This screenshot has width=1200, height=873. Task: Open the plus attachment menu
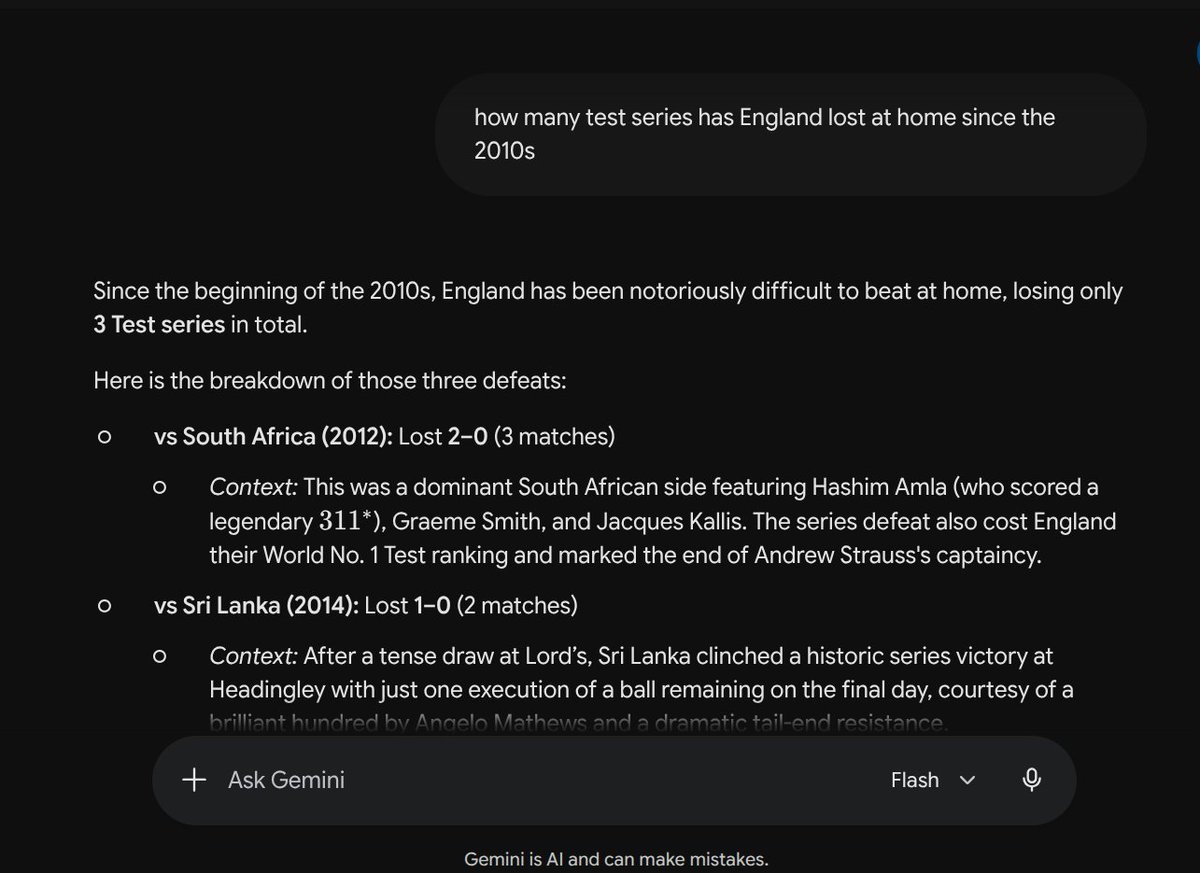point(194,780)
